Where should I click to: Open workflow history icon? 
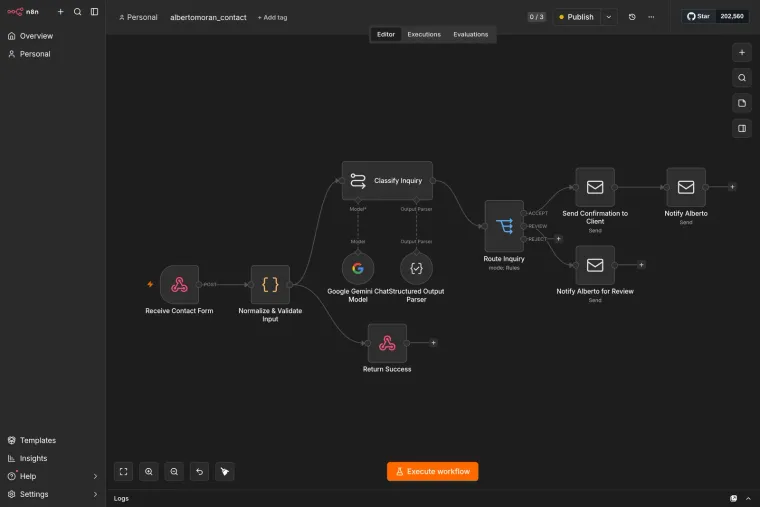coord(632,17)
